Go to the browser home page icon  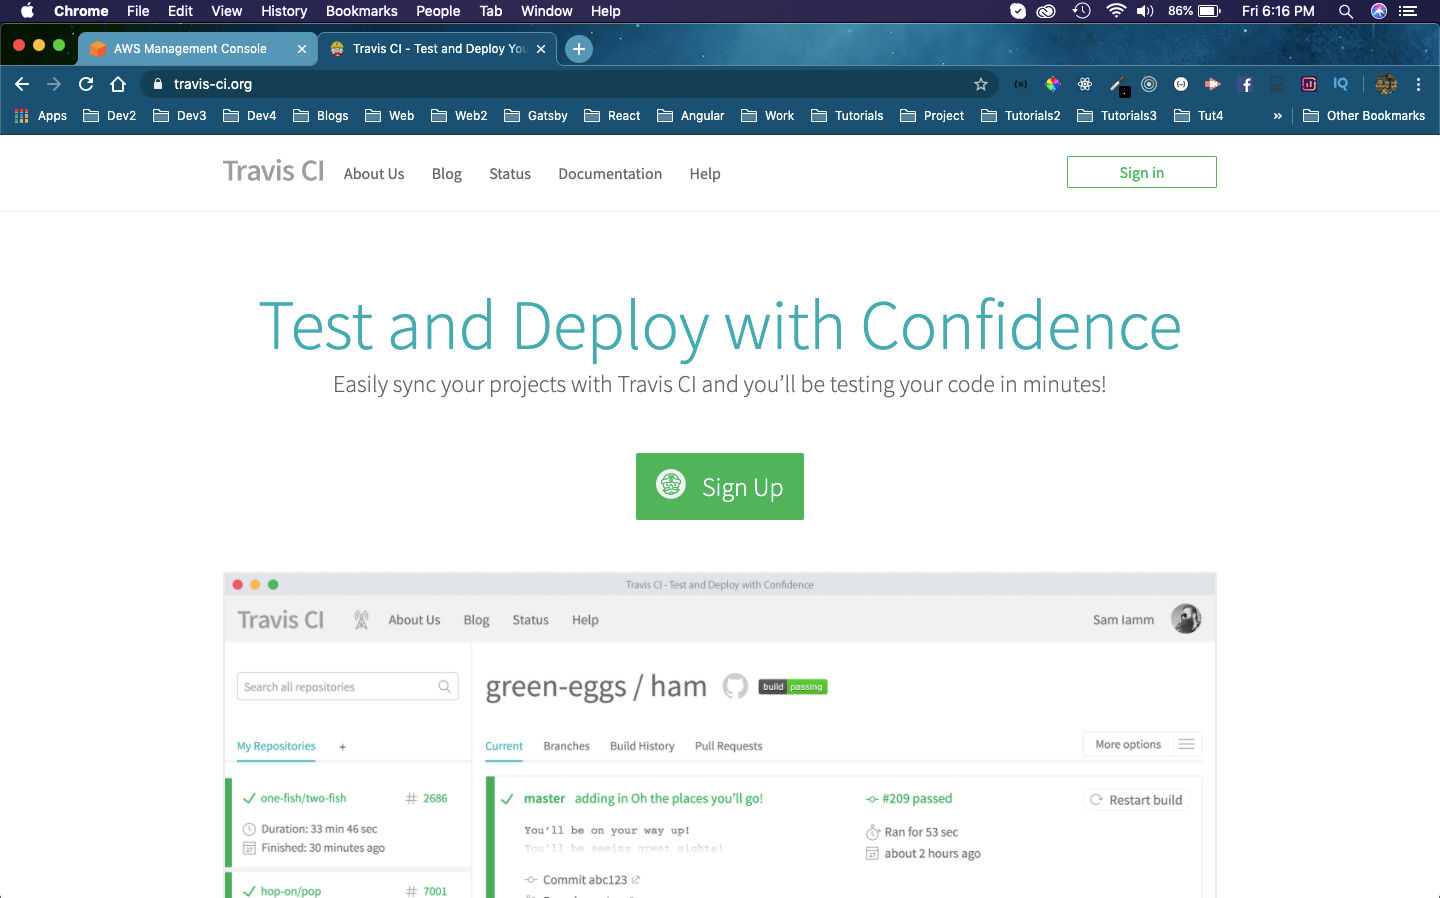(x=118, y=84)
